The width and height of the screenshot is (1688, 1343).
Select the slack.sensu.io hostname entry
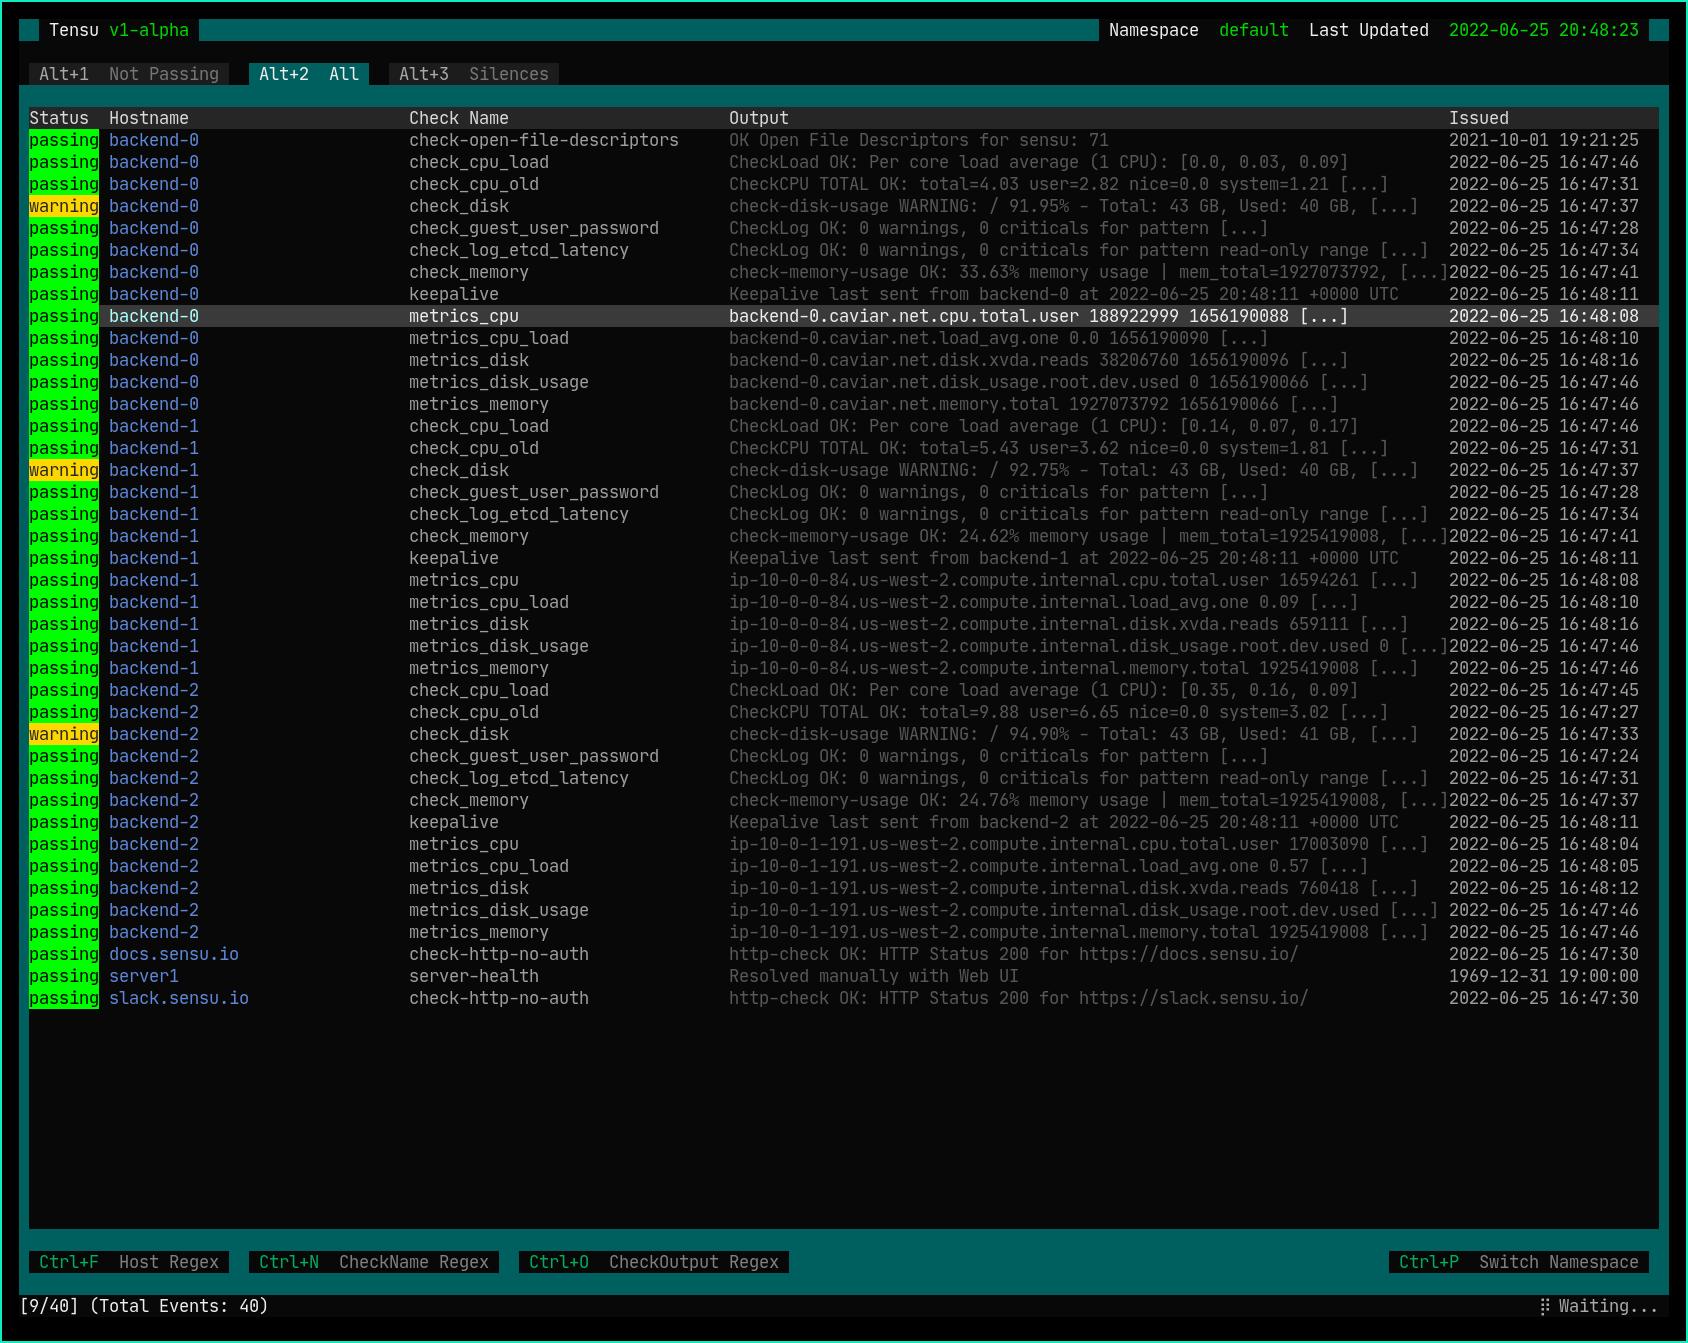179,998
